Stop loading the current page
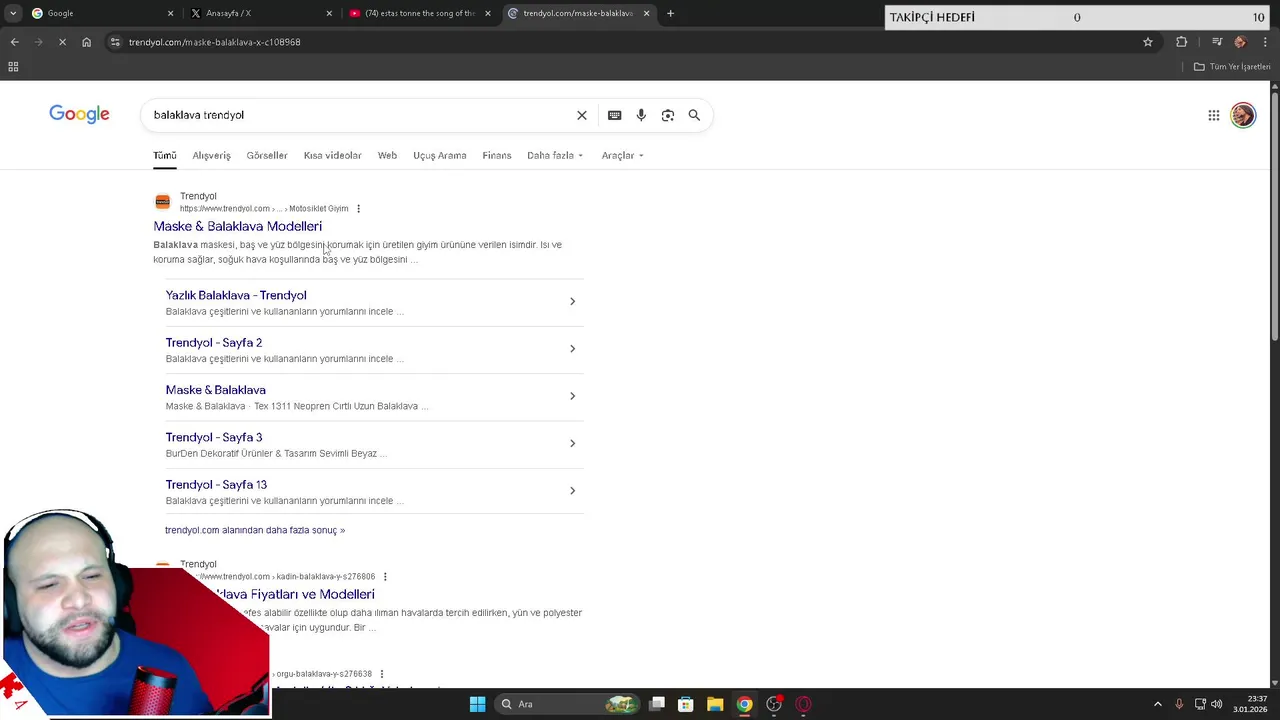1280x720 pixels. click(62, 42)
